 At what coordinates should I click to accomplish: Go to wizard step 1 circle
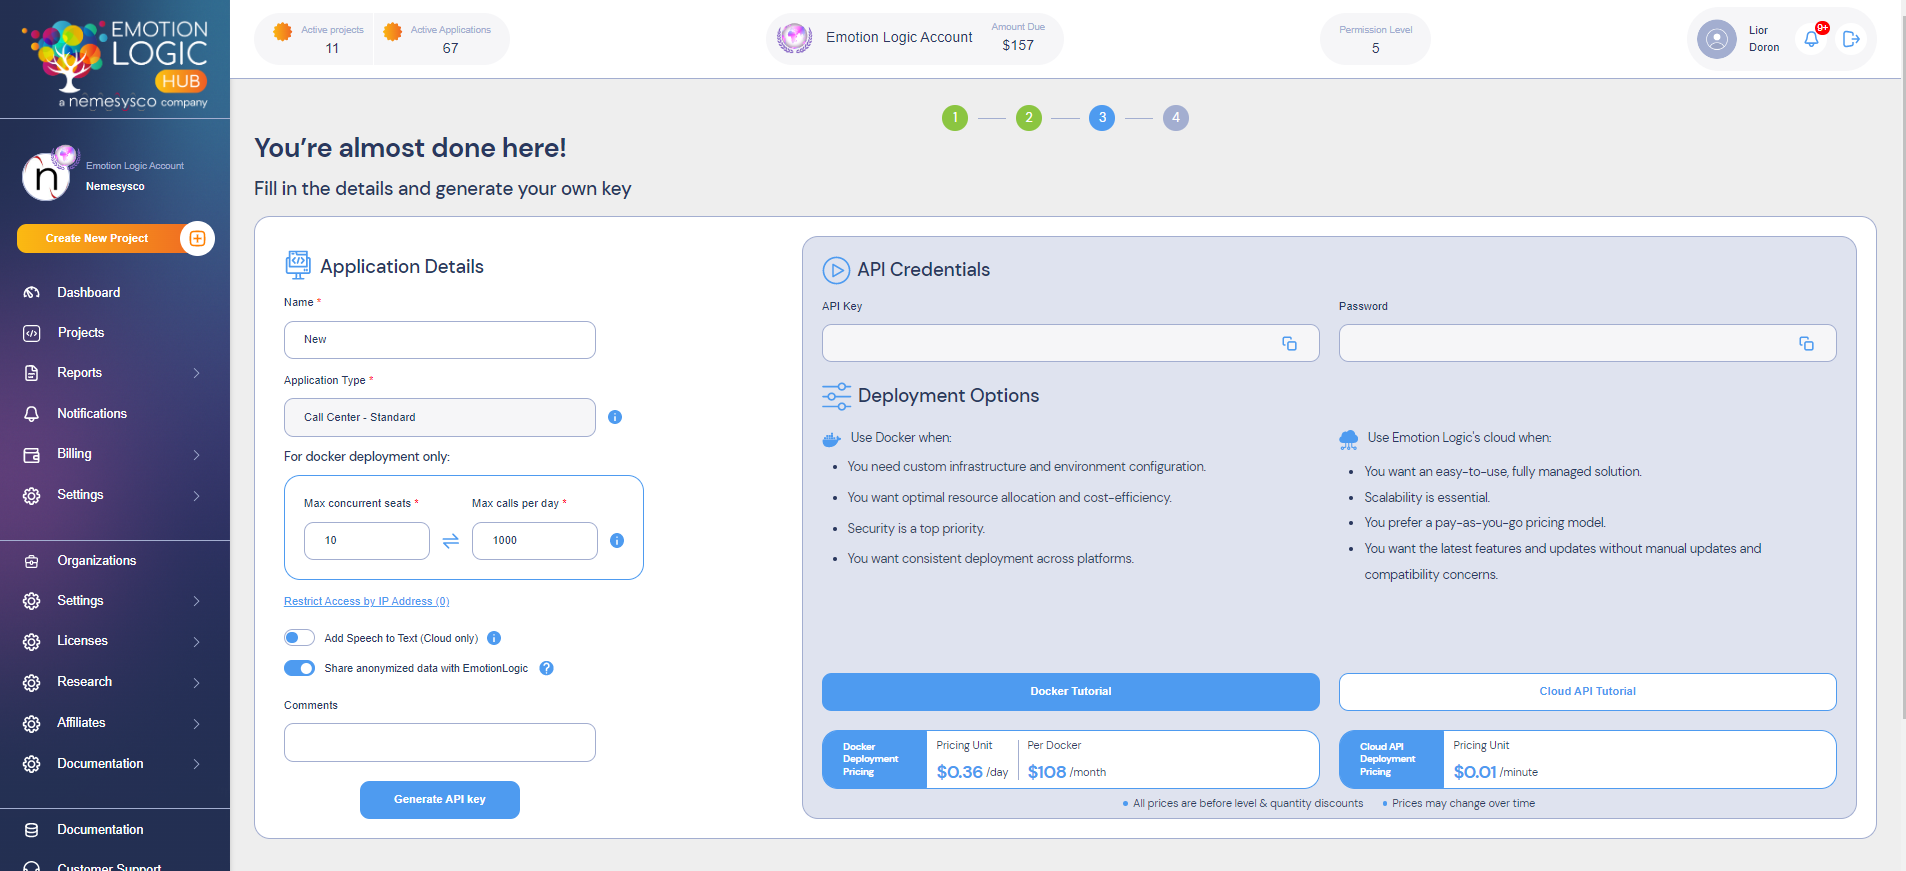(x=955, y=118)
